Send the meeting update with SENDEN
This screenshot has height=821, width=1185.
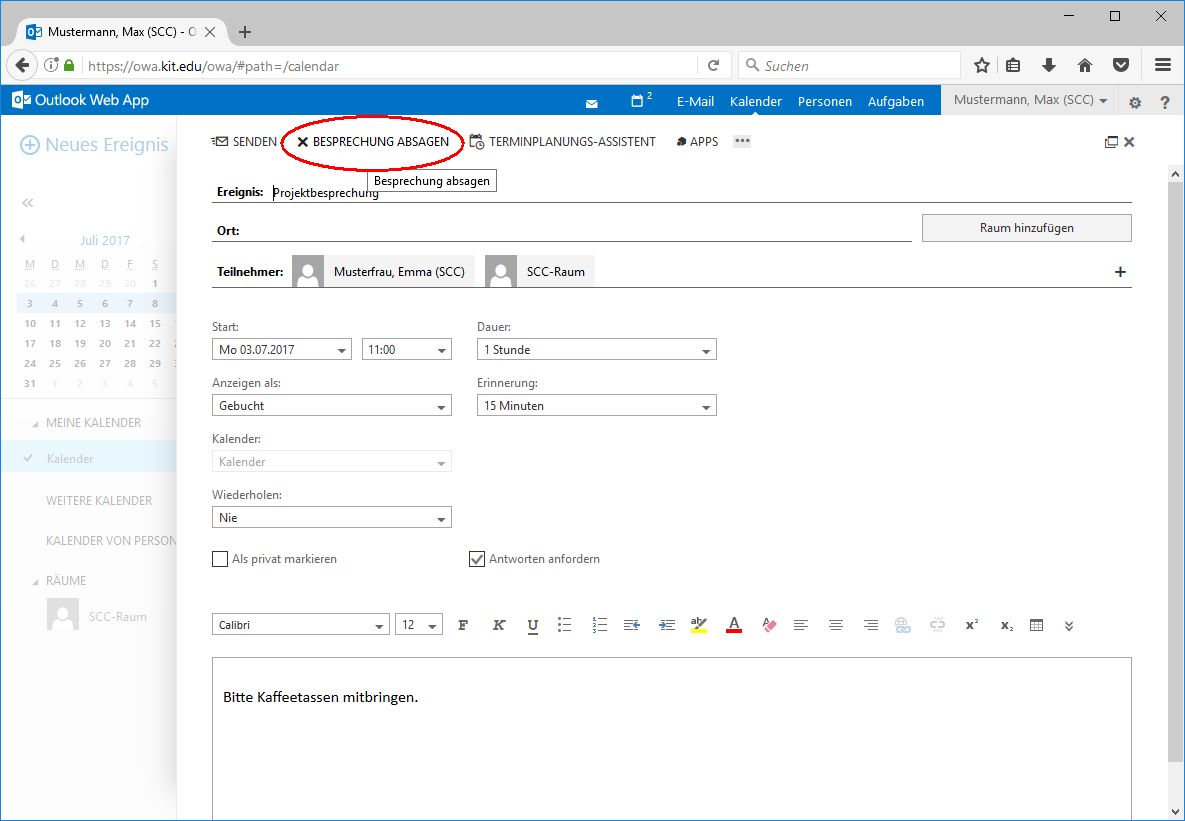[244, 141]
